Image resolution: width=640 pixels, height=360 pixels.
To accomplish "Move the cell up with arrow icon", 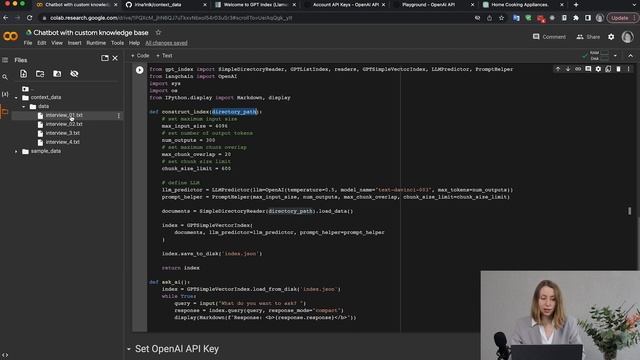I will tap(558, 69).
